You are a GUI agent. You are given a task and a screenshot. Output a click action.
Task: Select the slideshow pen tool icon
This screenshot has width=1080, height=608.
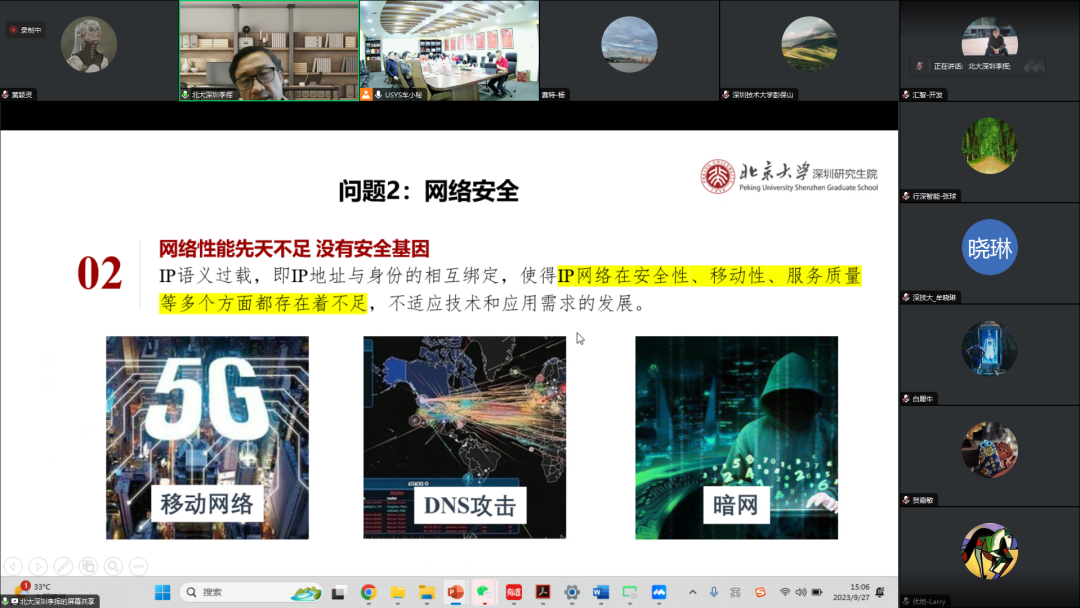(x=63, y=566)
